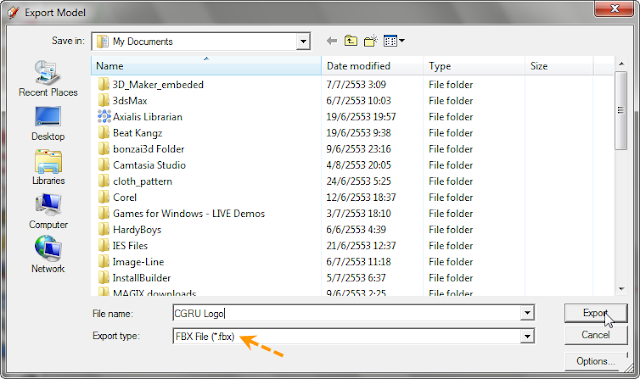Select the HardyBoys folder icon

pyautogui.click(x=104, y=229)
